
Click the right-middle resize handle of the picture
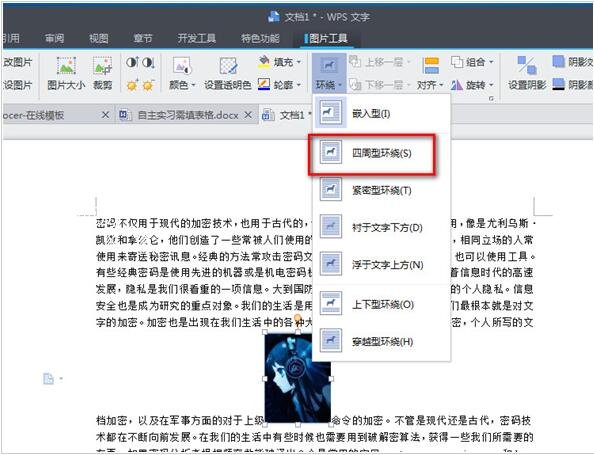pyautogui.click(x=331, y=378)
